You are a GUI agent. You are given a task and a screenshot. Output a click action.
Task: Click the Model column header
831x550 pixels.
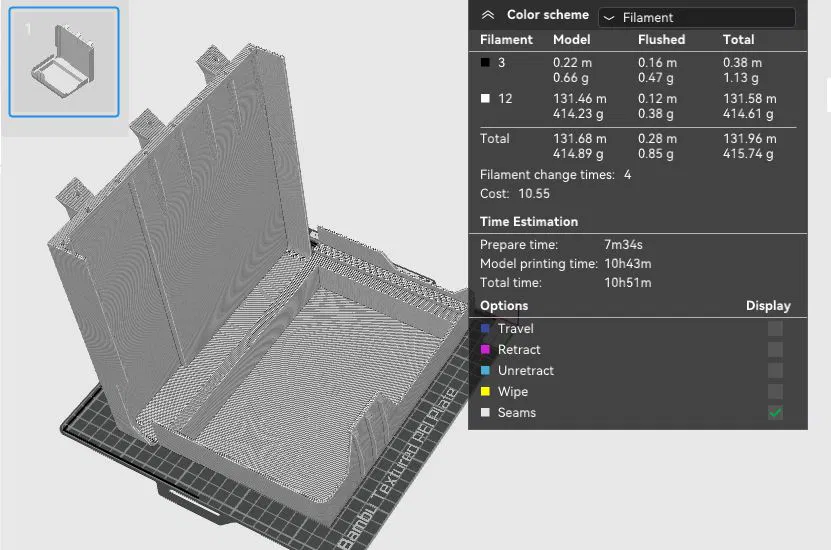571,40
